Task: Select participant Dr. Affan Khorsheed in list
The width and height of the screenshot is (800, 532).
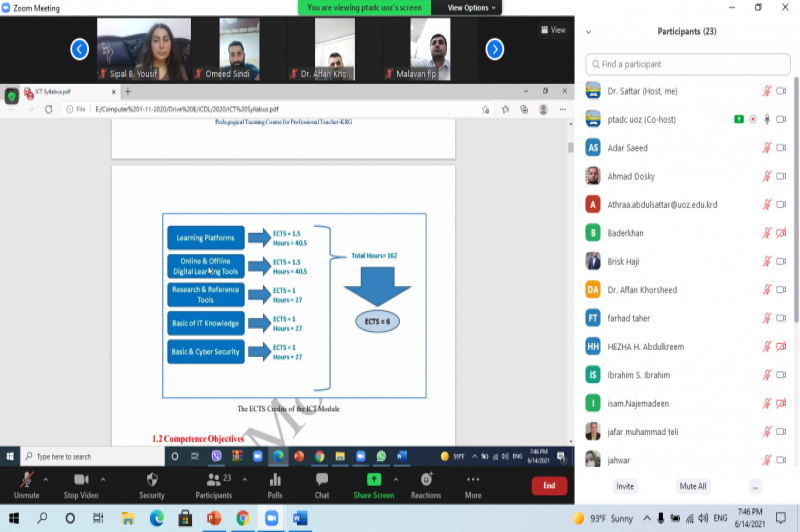Action: [x=641, y=290]
